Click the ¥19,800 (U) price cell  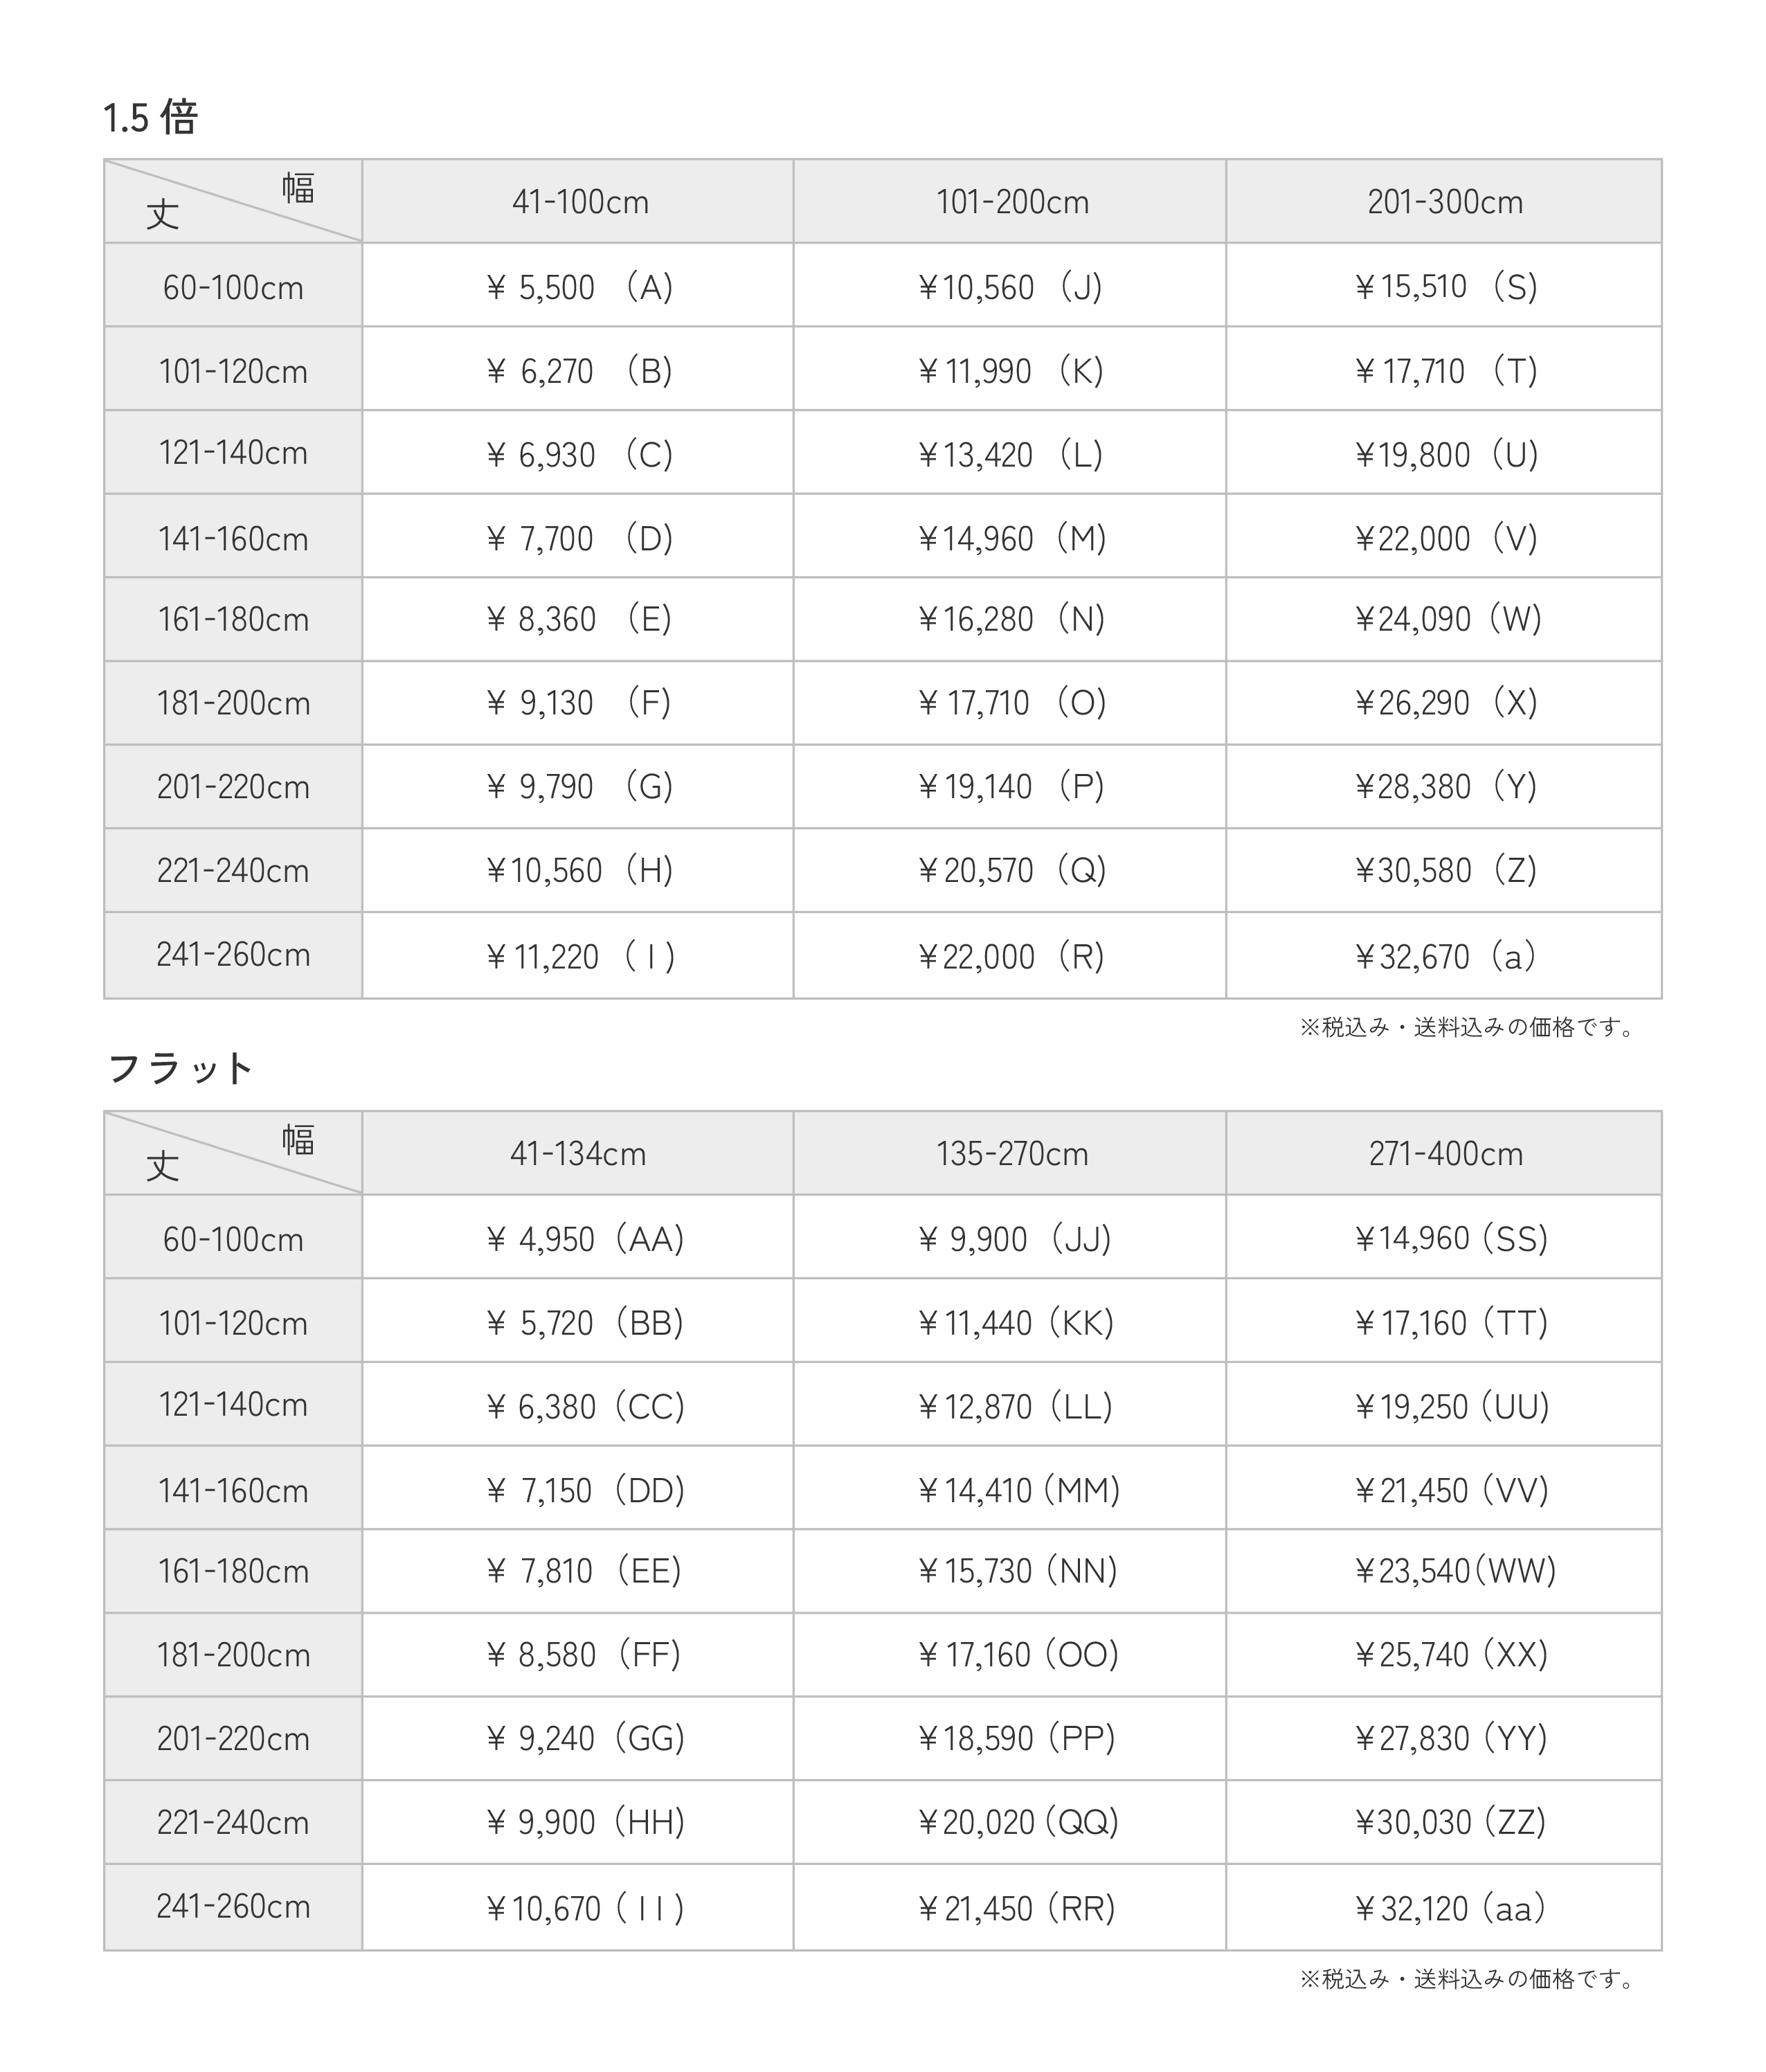pyautogui.click(x=1445, y=455)
